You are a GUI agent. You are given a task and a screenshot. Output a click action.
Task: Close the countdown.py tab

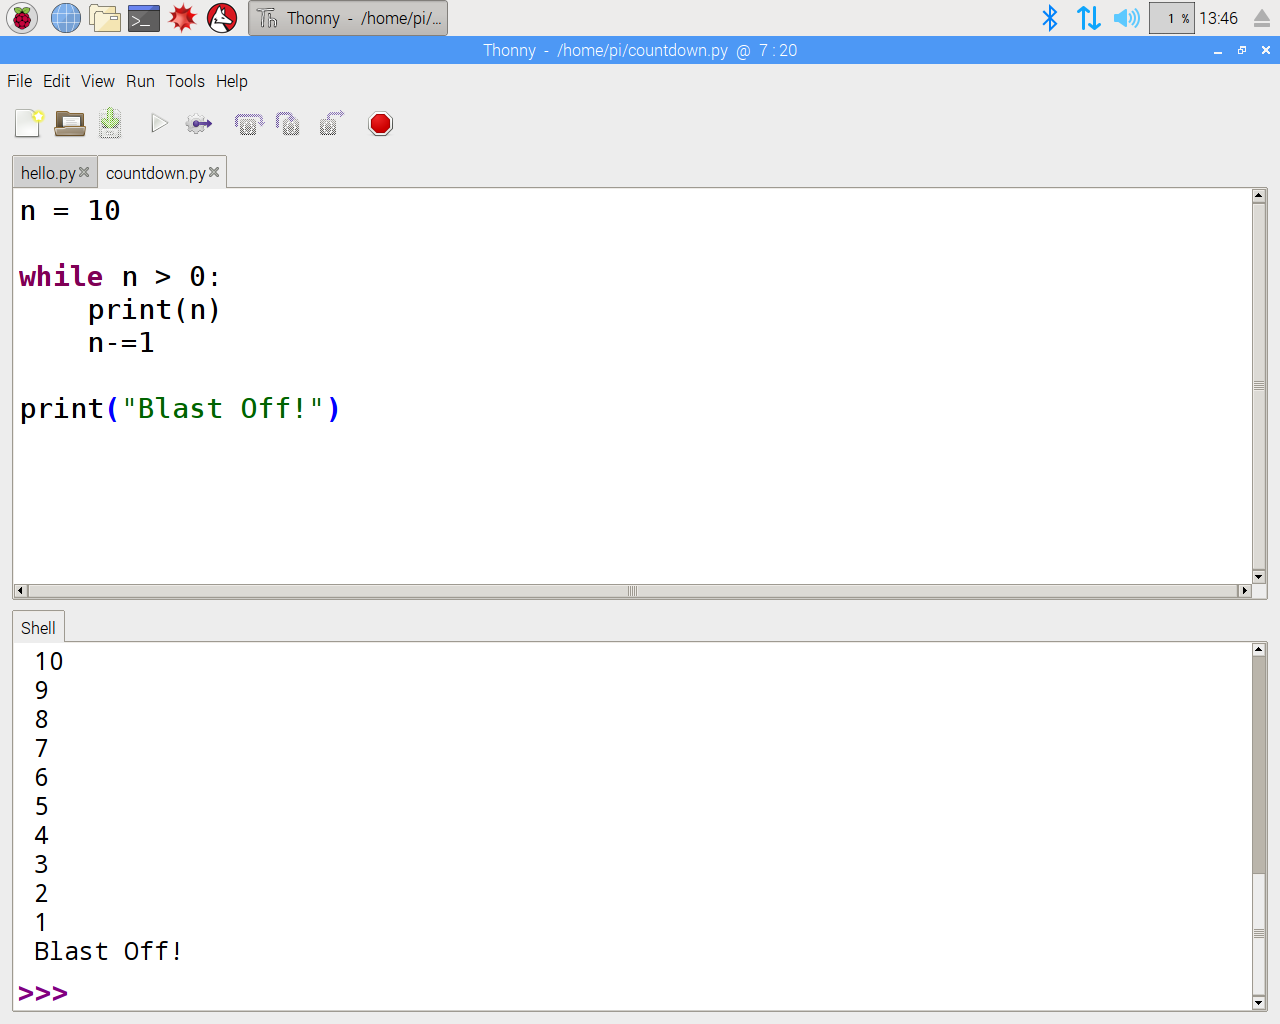coord(213,172)
